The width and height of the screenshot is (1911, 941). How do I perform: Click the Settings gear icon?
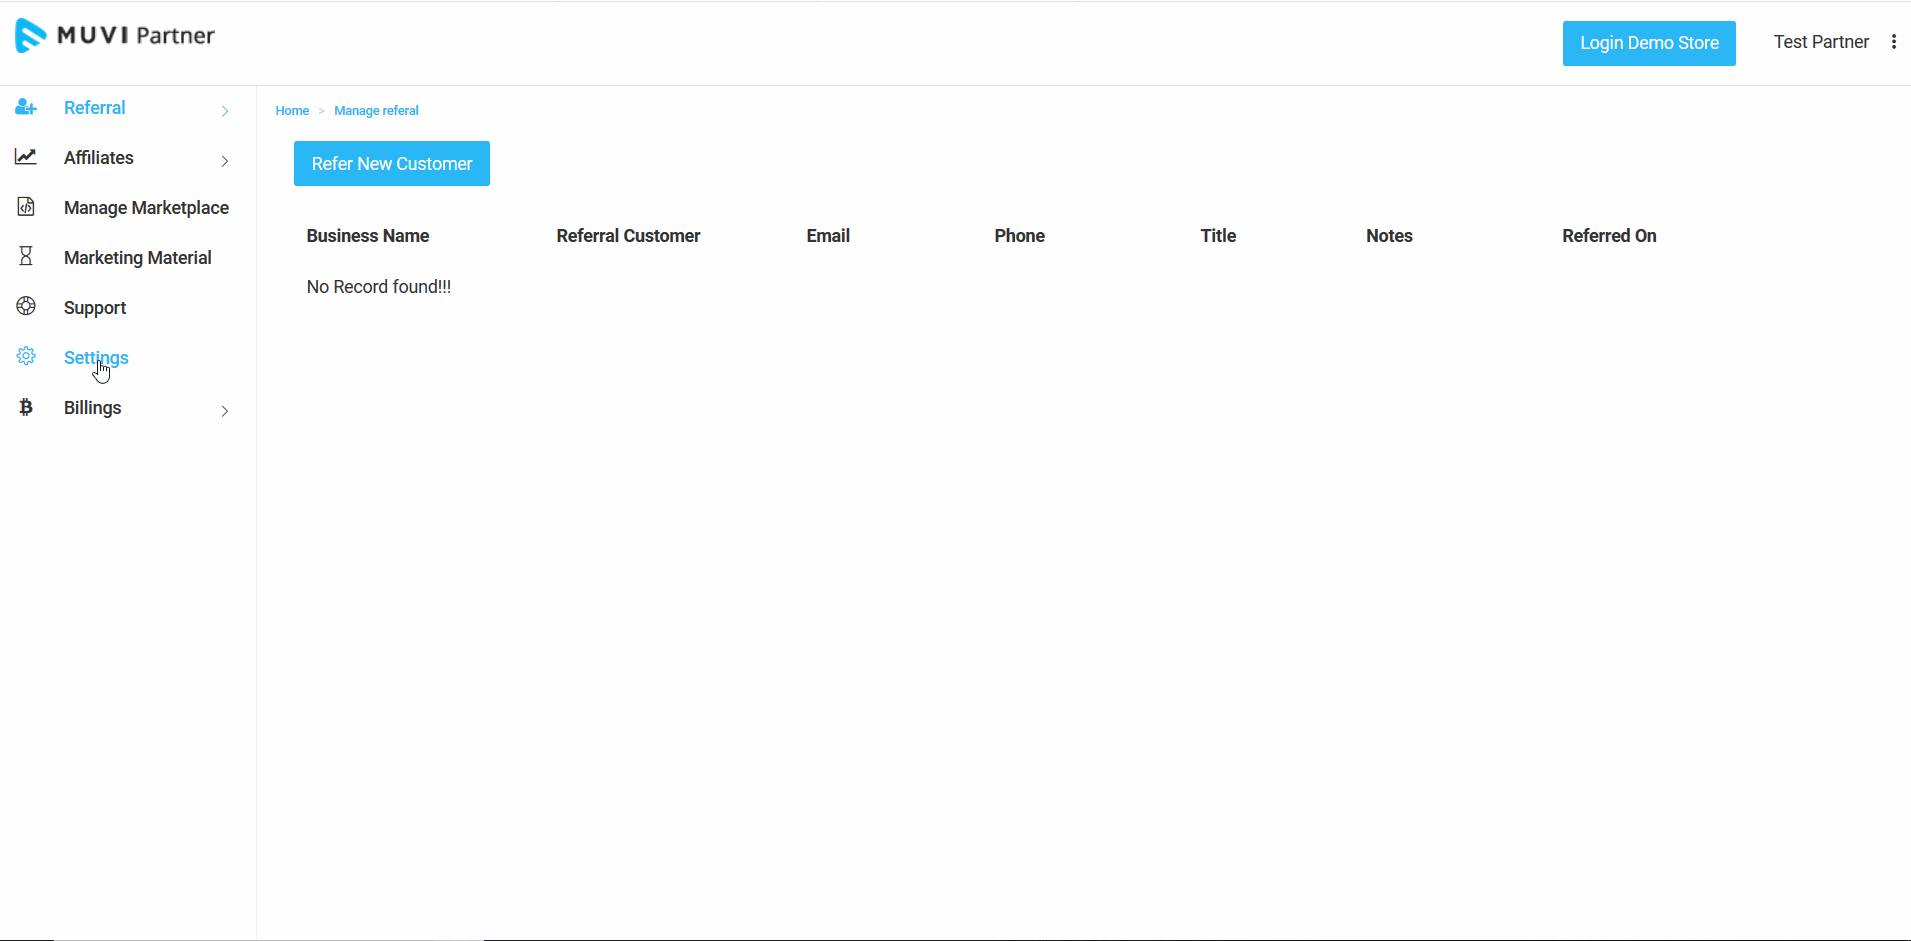pos(26,357)
